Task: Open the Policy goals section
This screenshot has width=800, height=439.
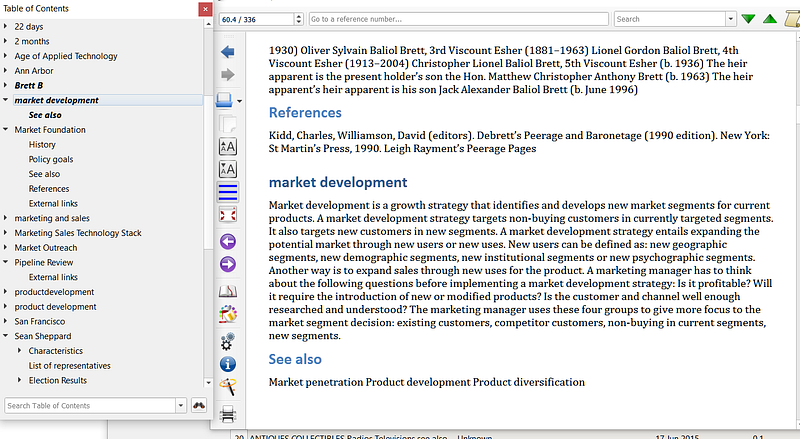Action: 51,159
